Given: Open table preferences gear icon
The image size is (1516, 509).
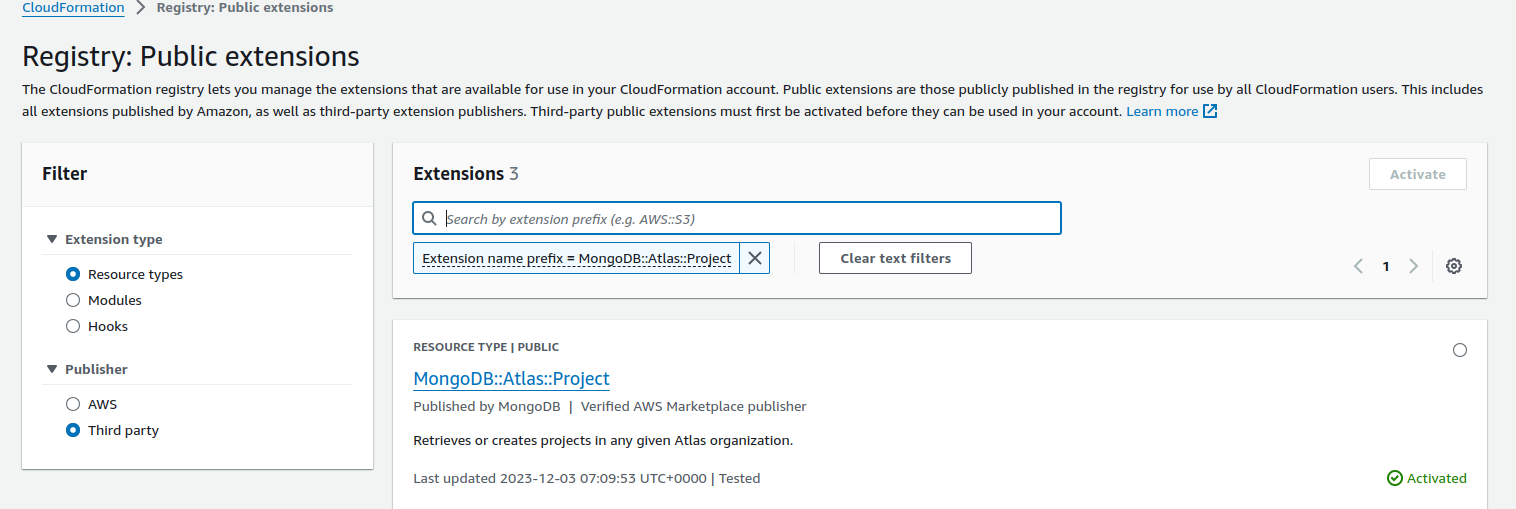Looking at the screenshot, I should point(1454,266).
